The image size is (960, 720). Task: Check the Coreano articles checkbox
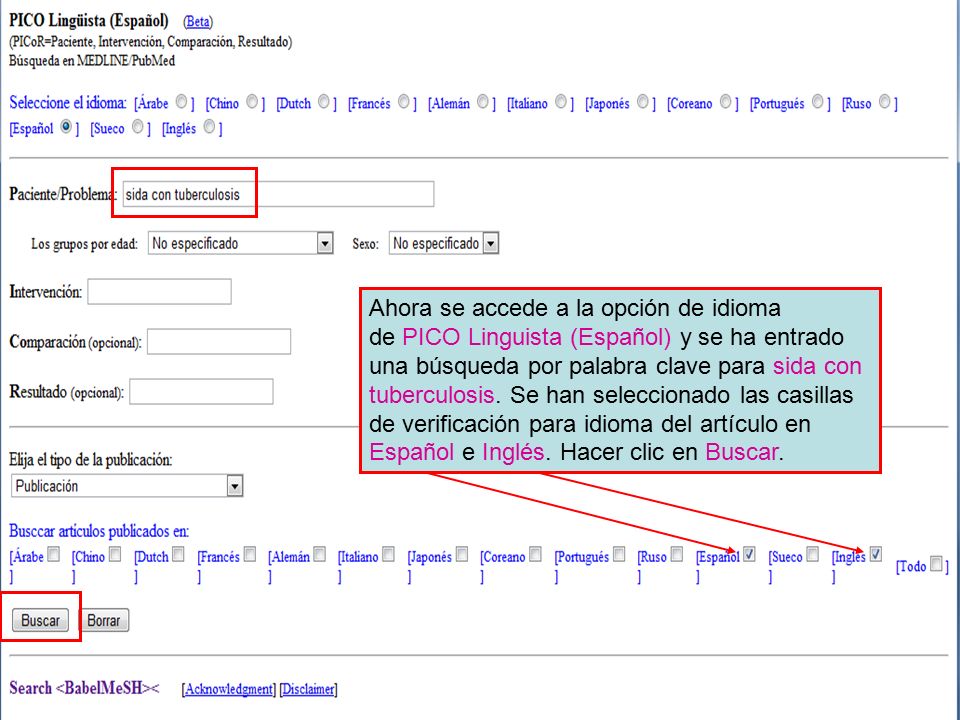pyautogui.click(x=536, y=554)
